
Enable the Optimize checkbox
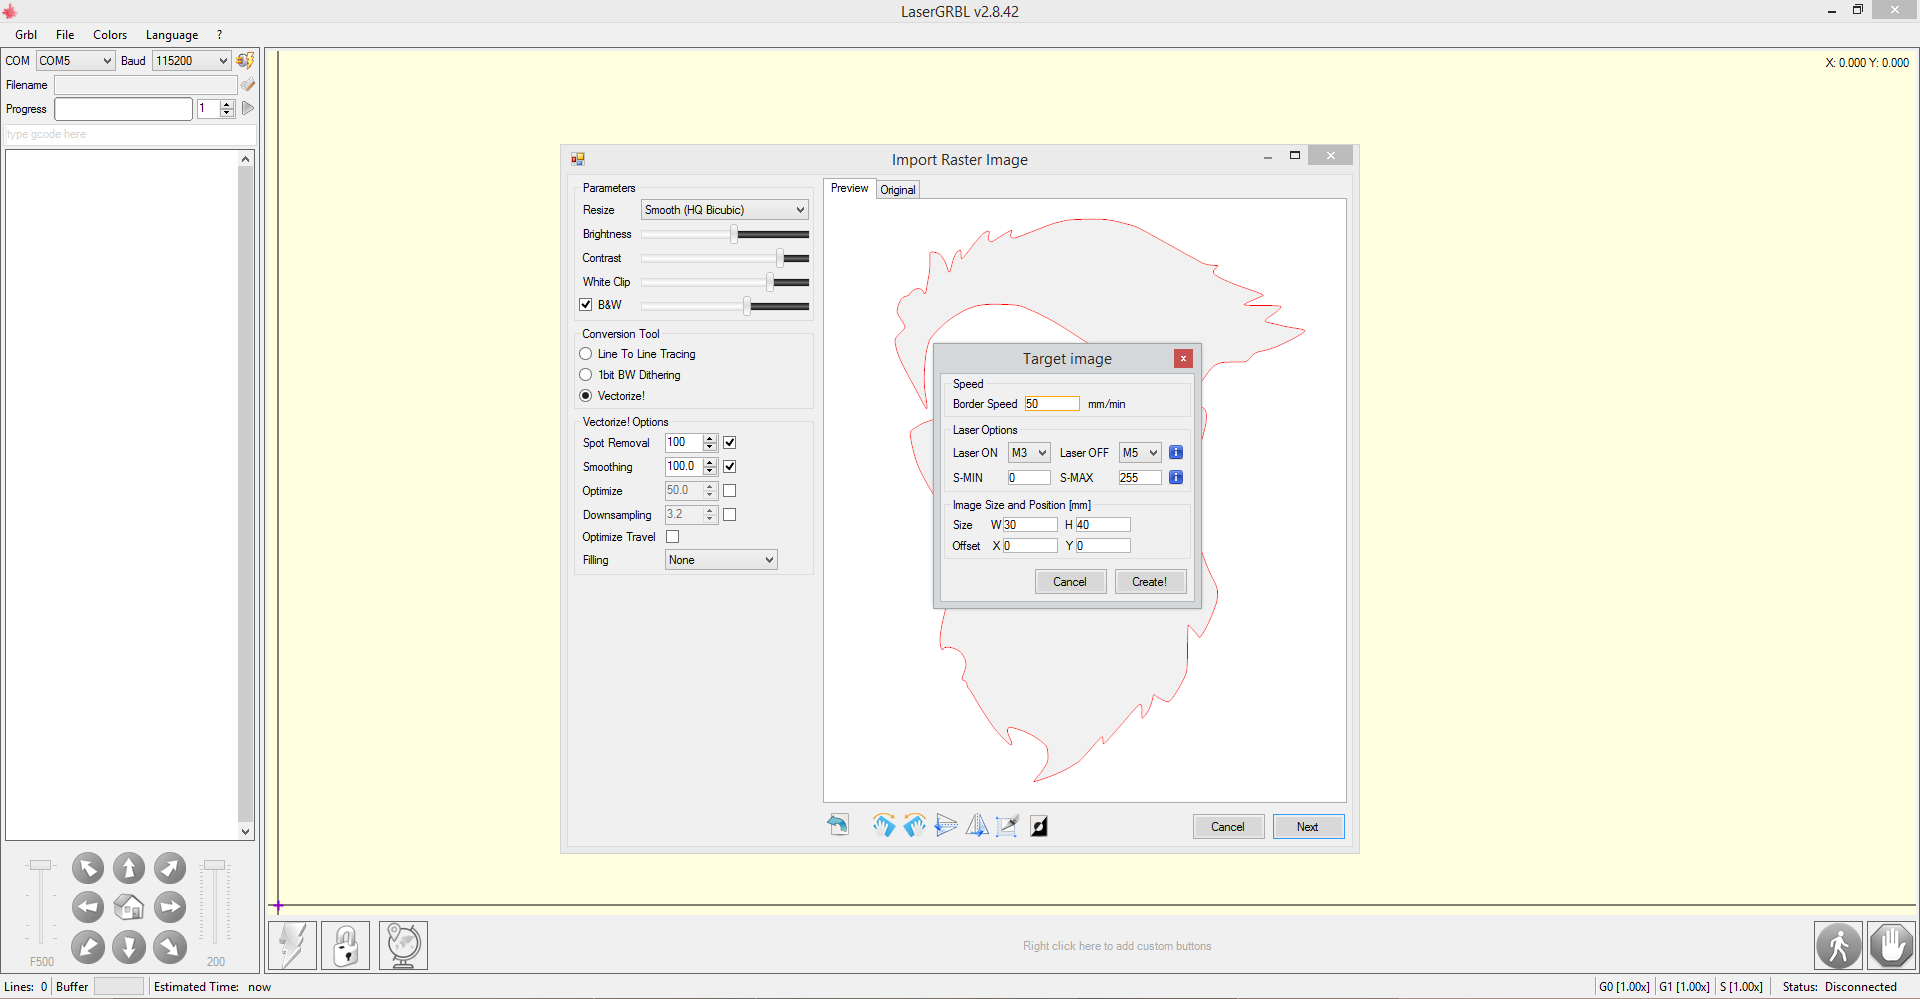730,490
